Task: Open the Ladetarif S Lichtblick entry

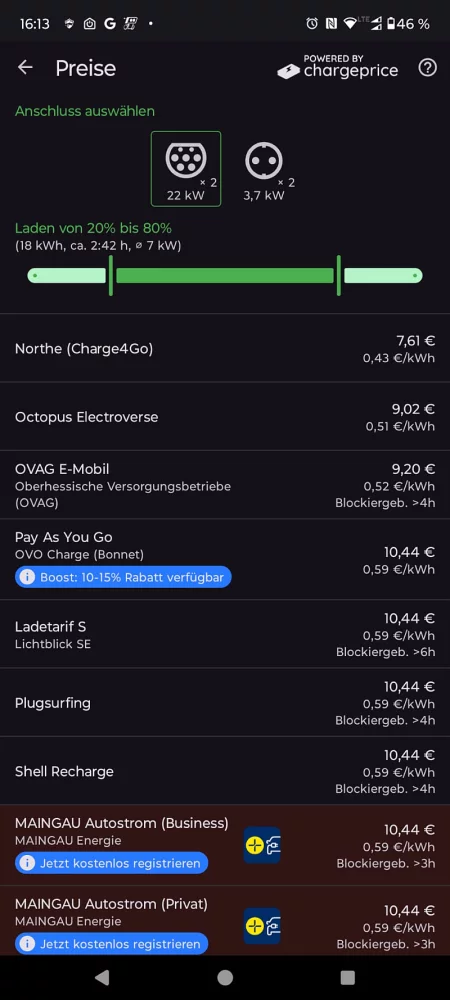Action: click(225, 634)
